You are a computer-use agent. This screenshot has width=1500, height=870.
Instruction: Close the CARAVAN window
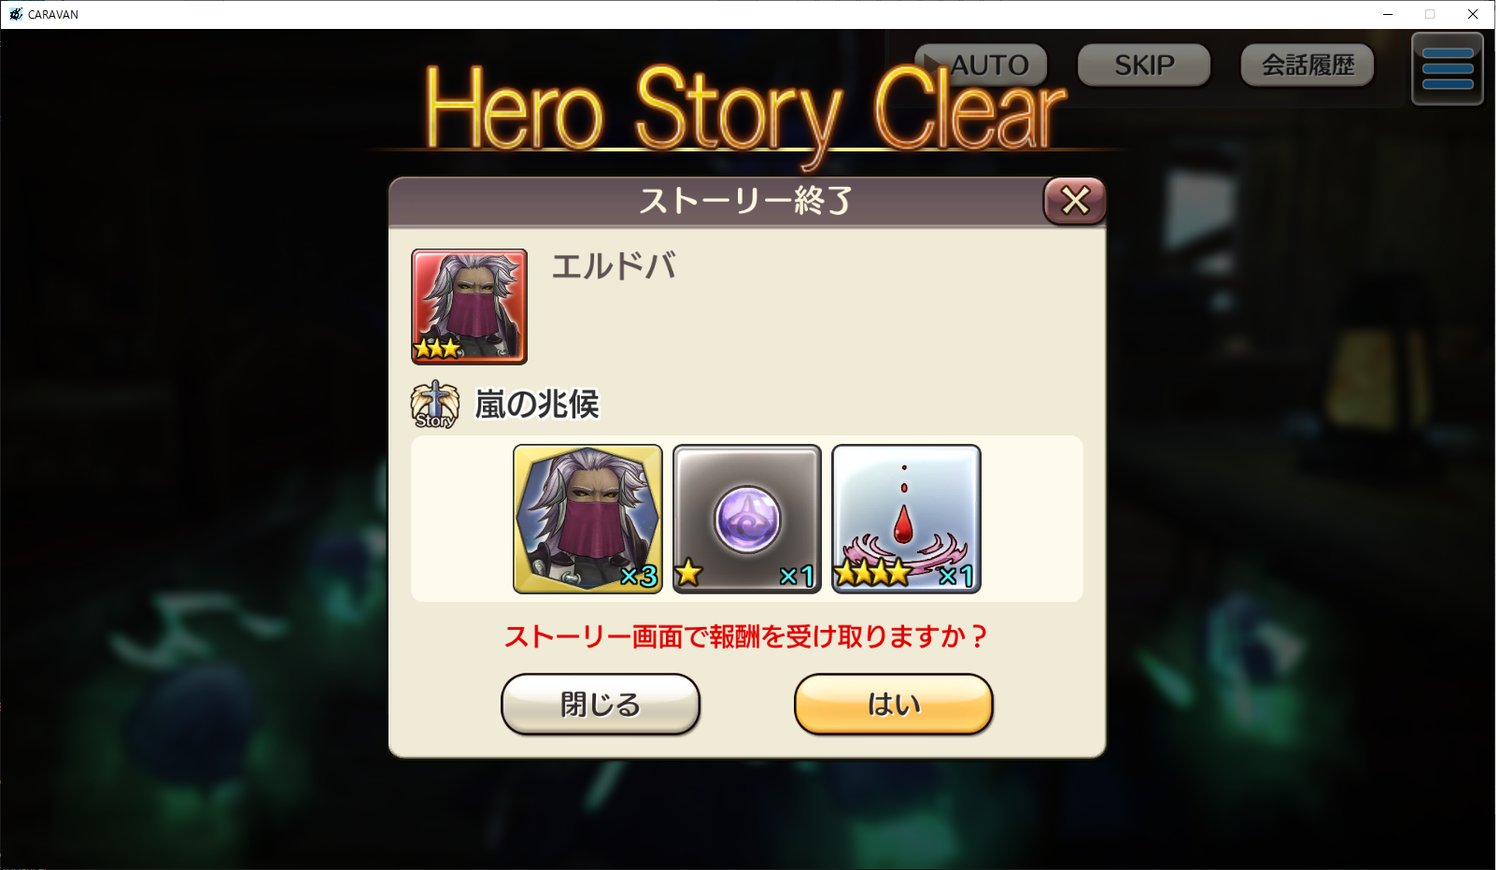coord(1473,14)
